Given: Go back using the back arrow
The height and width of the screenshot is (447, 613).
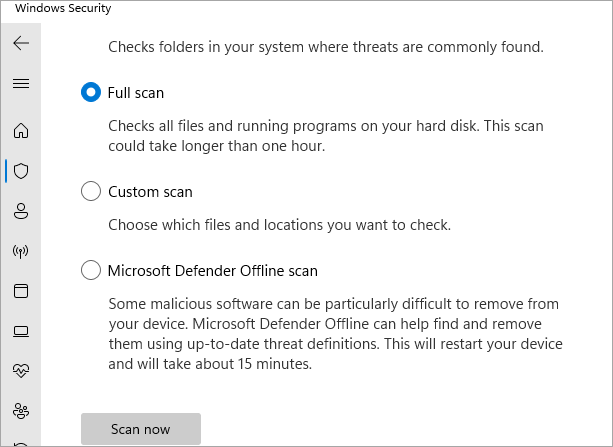Looking at the screenshot, I should (20, 43).
